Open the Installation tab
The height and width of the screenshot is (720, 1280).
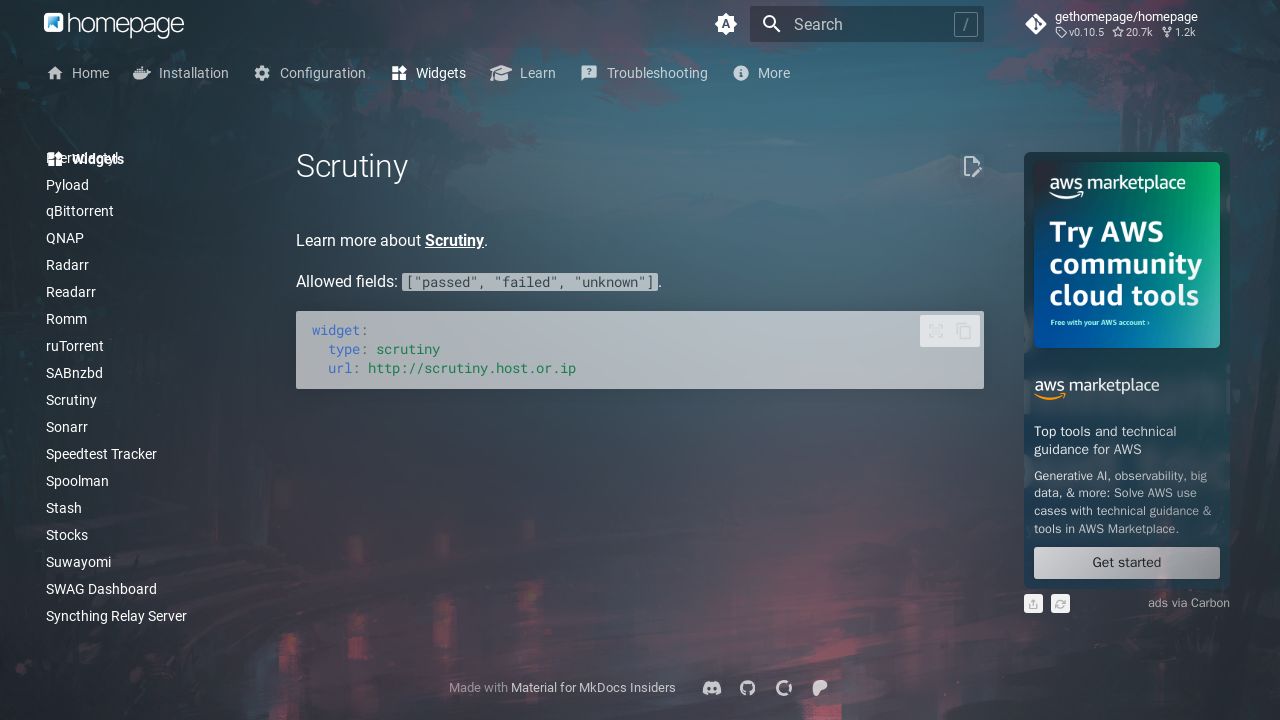(181, 73)
